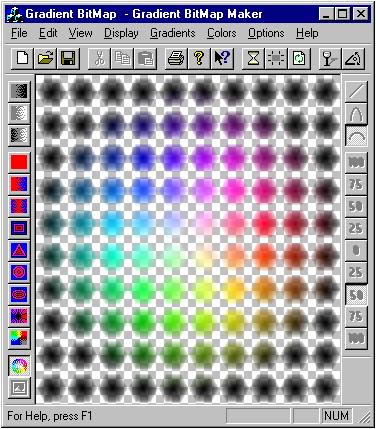Choose the color wheel gradient button
376x429 pixels.
point(19,365)
